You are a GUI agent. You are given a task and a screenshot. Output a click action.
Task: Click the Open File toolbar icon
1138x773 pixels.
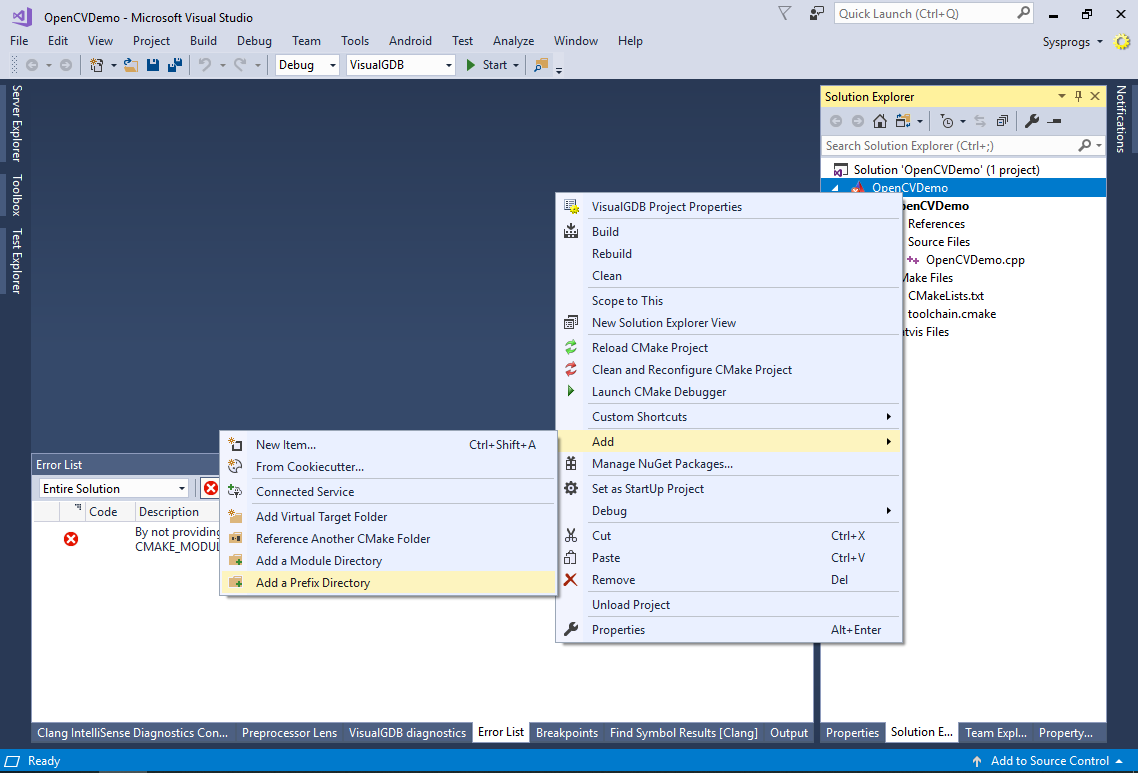click(131, 65)
